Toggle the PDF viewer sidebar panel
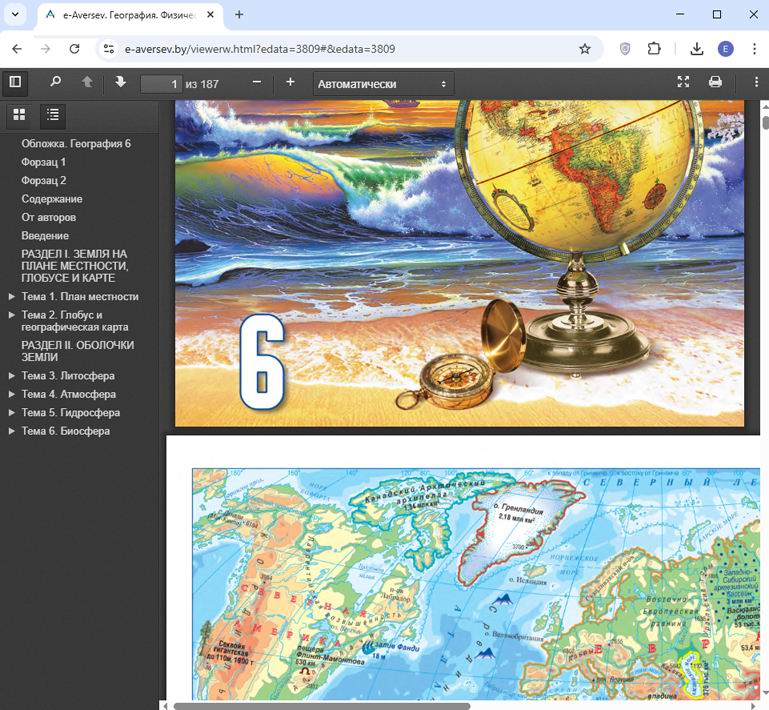Viewport: 769px width, 710px height. coord(15,82)
